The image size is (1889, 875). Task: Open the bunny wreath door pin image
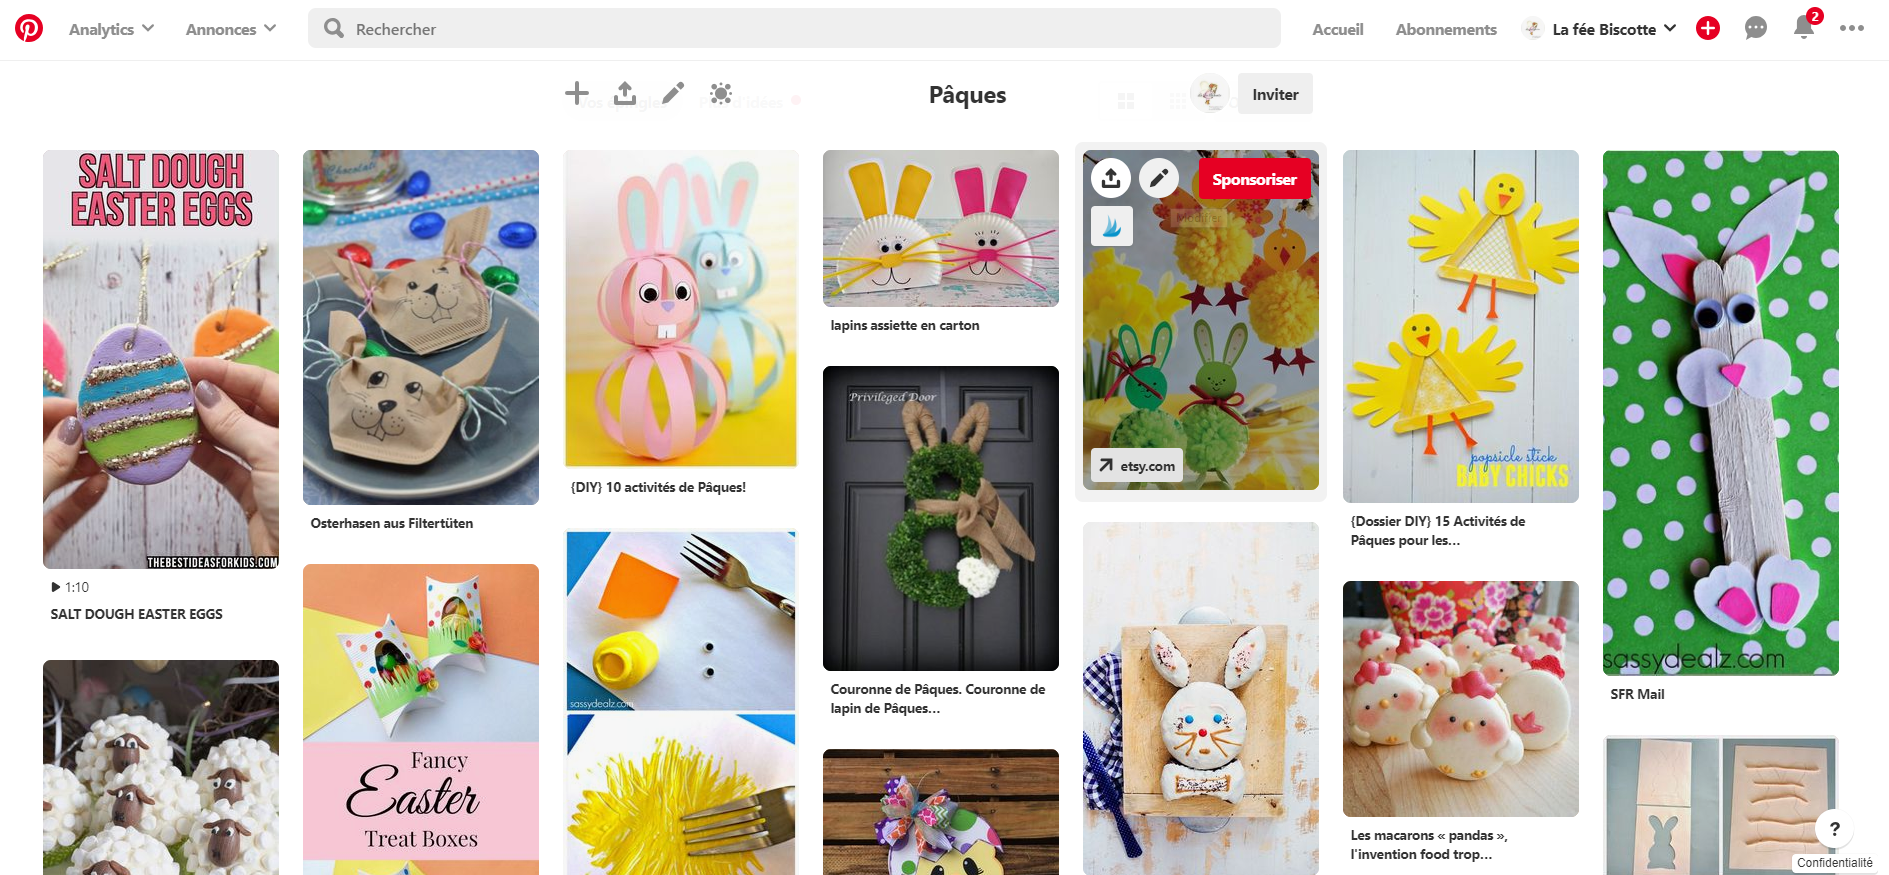pyautogui.click(x=941, y=518)
